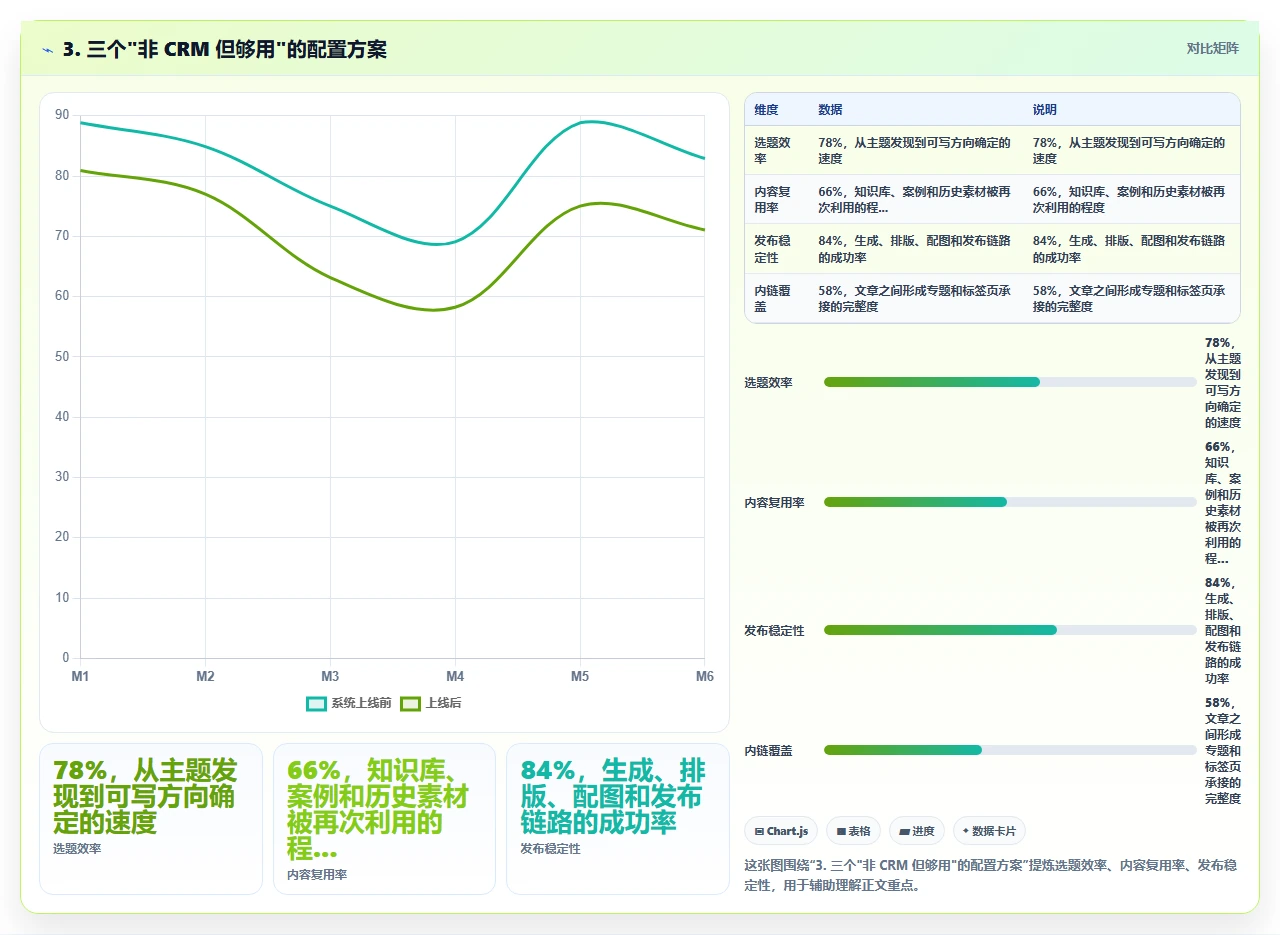Click the 数据卡片 tag chip
This screenshot has height=935, width=1280.
(x=989, y=831)
